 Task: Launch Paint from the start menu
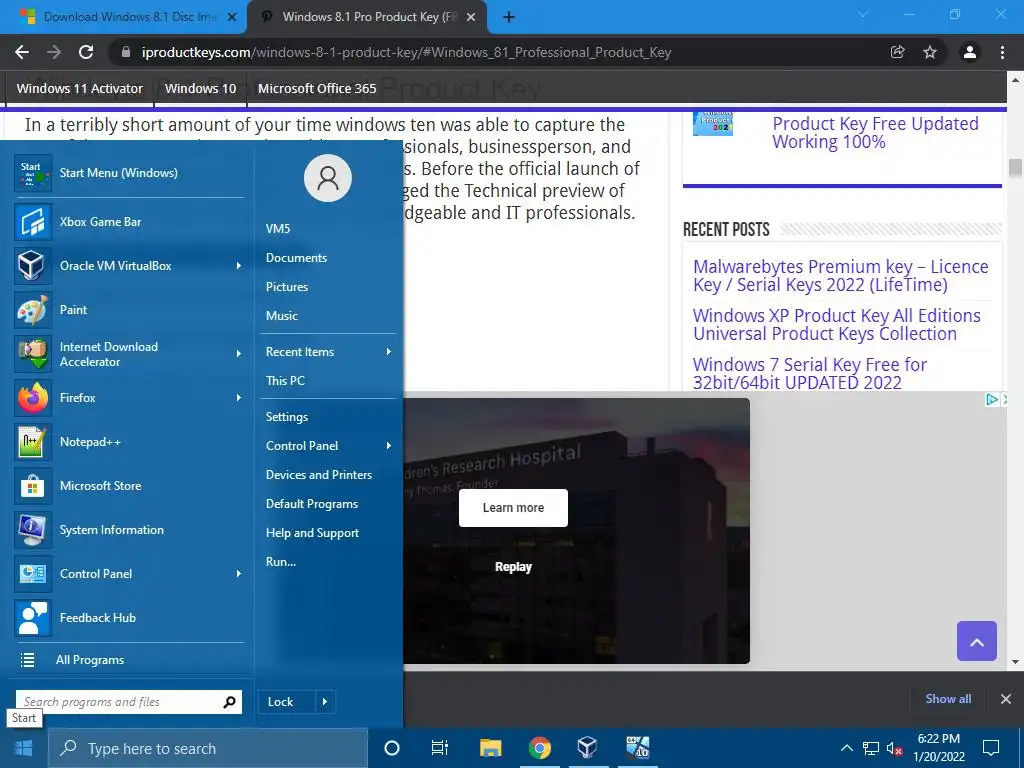coord(33,310)
